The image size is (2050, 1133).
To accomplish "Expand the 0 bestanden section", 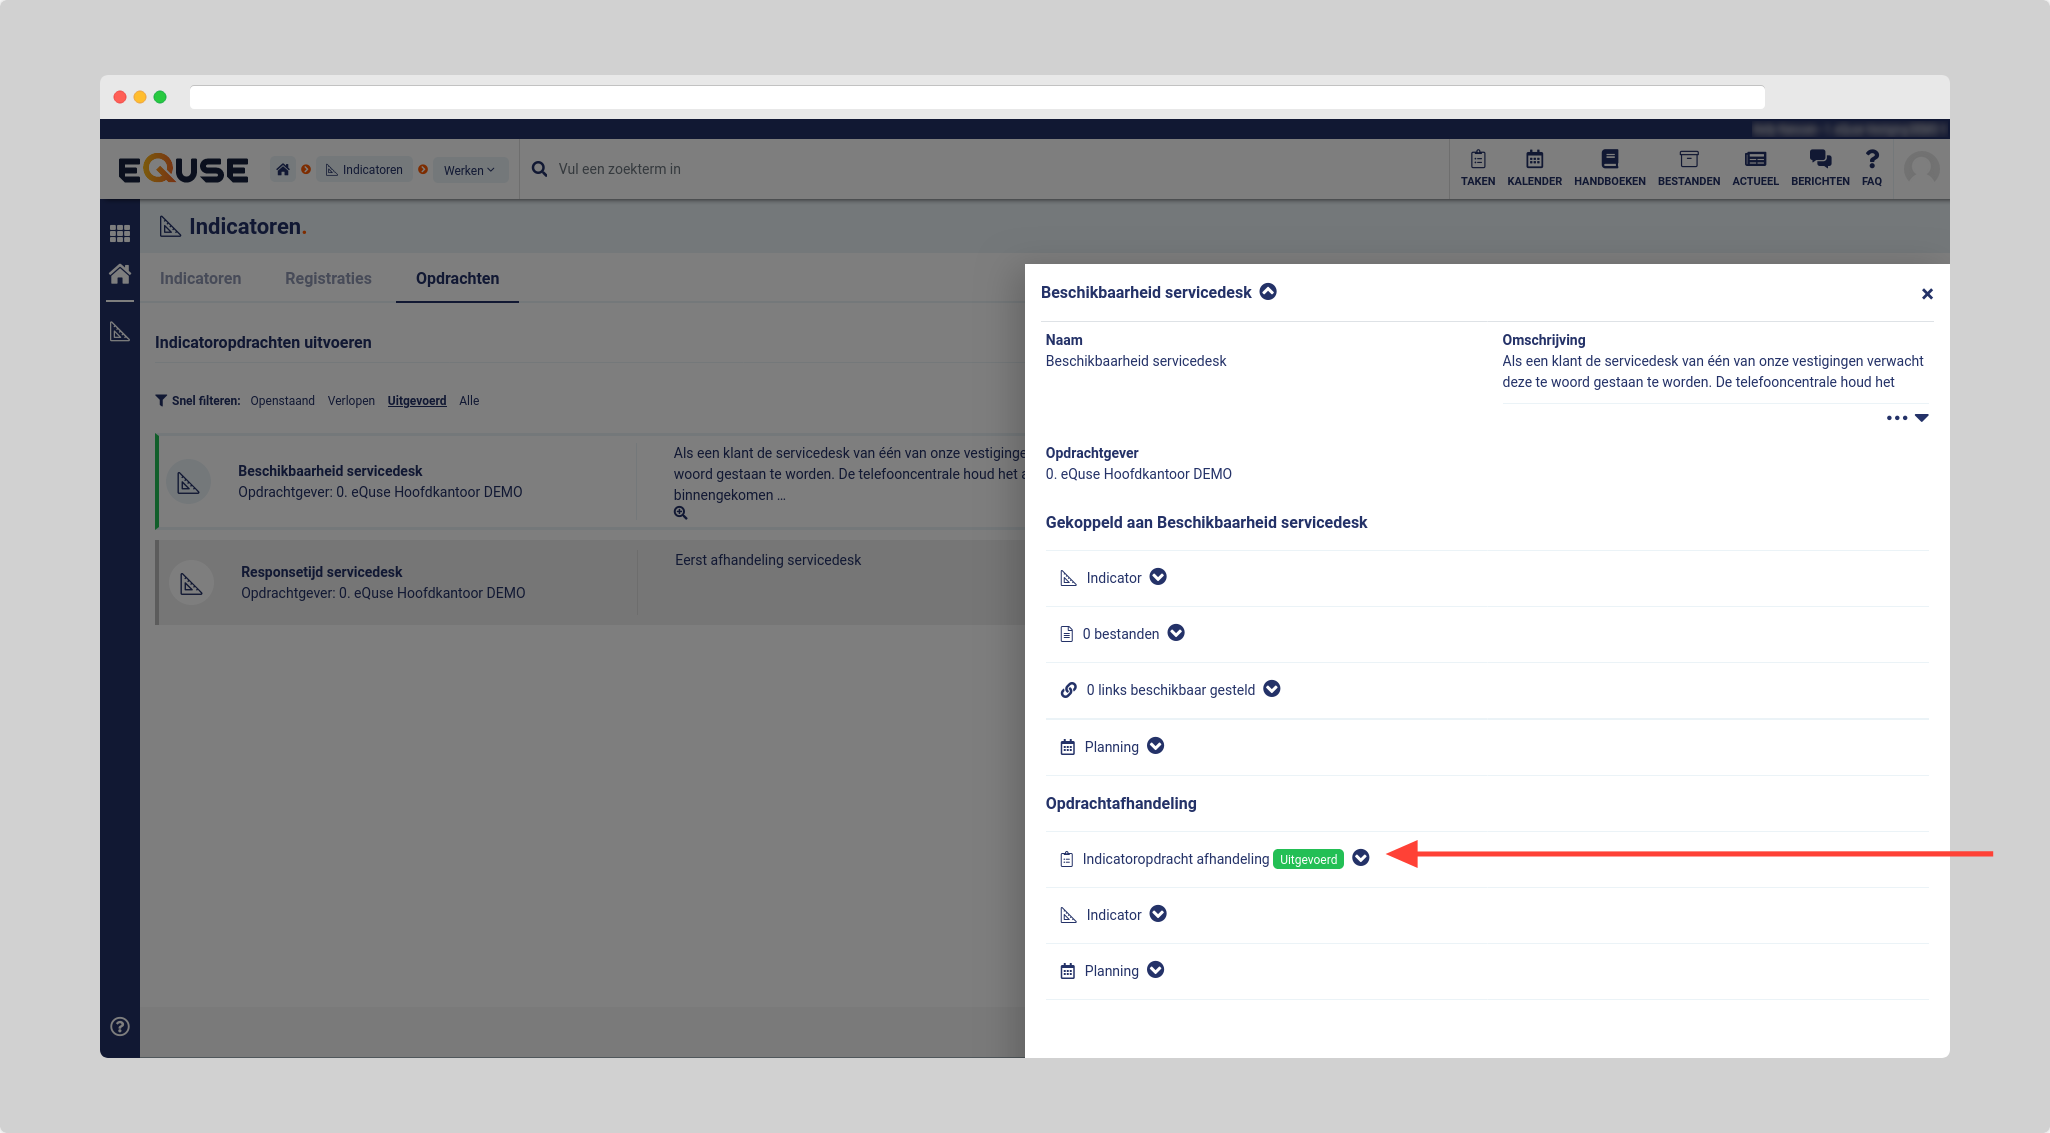I will pyautogui.click(x=1176, y=633).
